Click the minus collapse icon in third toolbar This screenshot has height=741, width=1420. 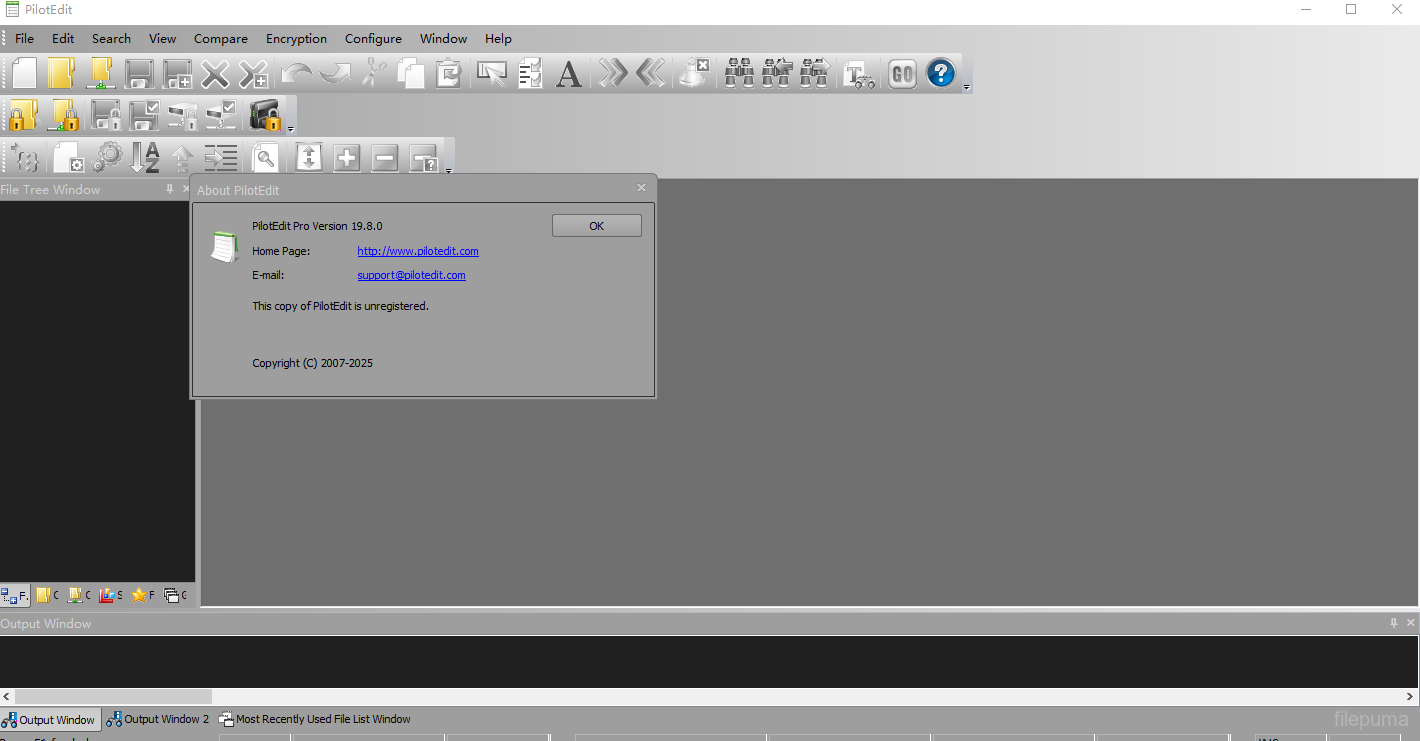tap(385, 157)
